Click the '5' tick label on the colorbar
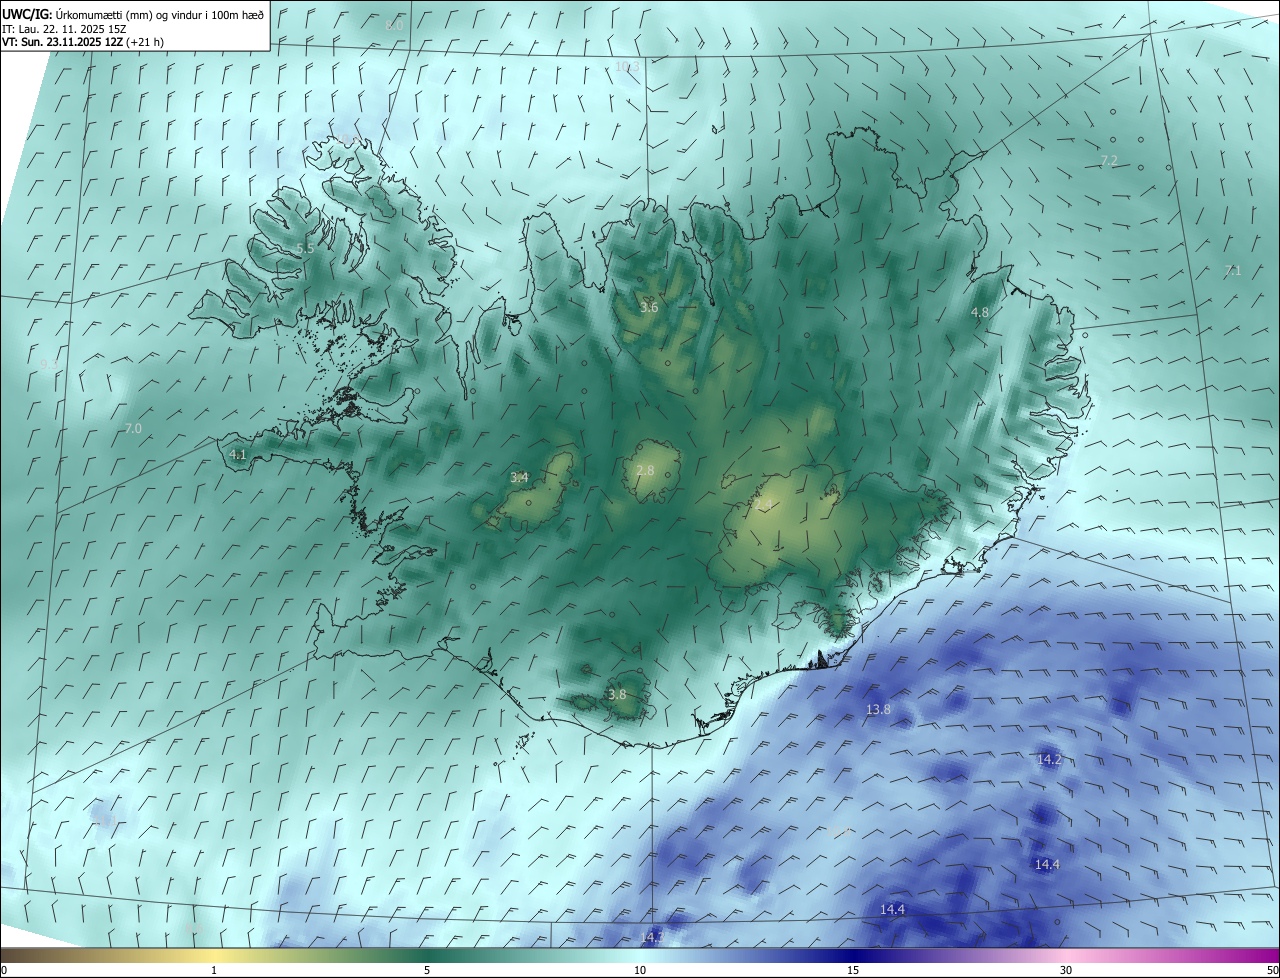 pos(427,970)
